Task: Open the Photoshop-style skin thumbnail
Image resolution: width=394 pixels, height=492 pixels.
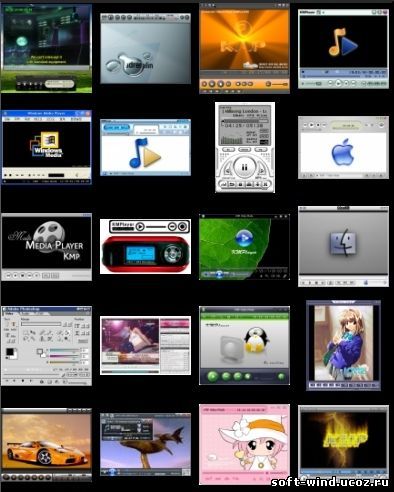Action: click(x=46, y=346)
